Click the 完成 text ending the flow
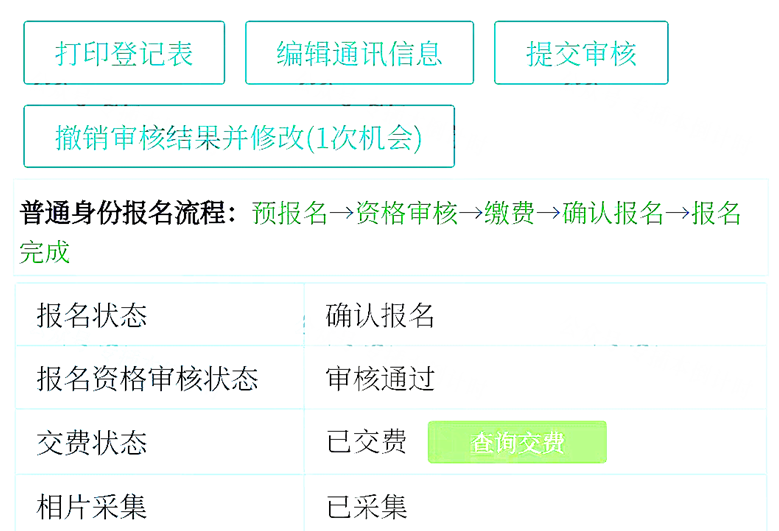779x531 pixels. click(45, 251)
